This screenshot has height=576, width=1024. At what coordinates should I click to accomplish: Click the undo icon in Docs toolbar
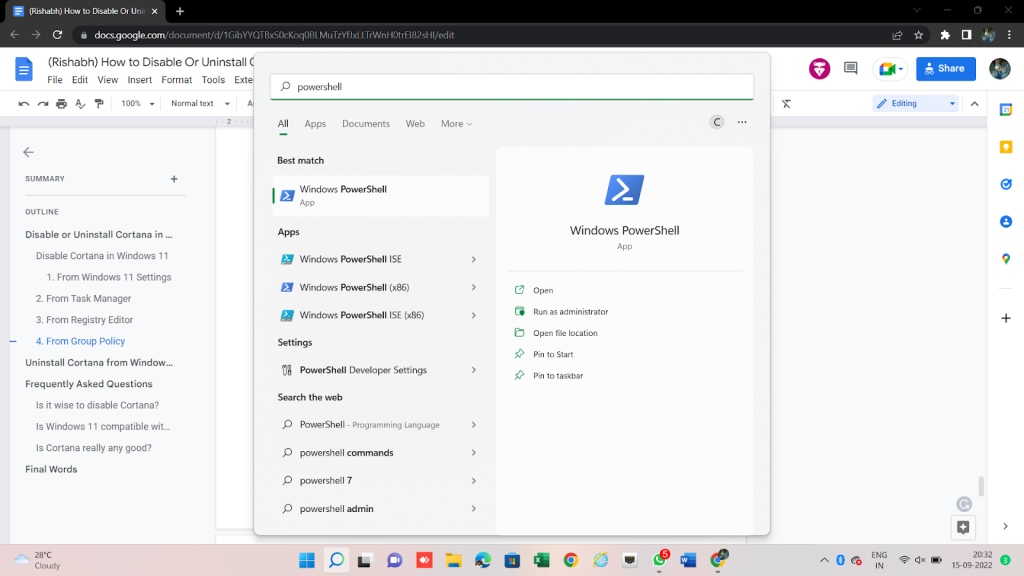(x=25, y=104)
